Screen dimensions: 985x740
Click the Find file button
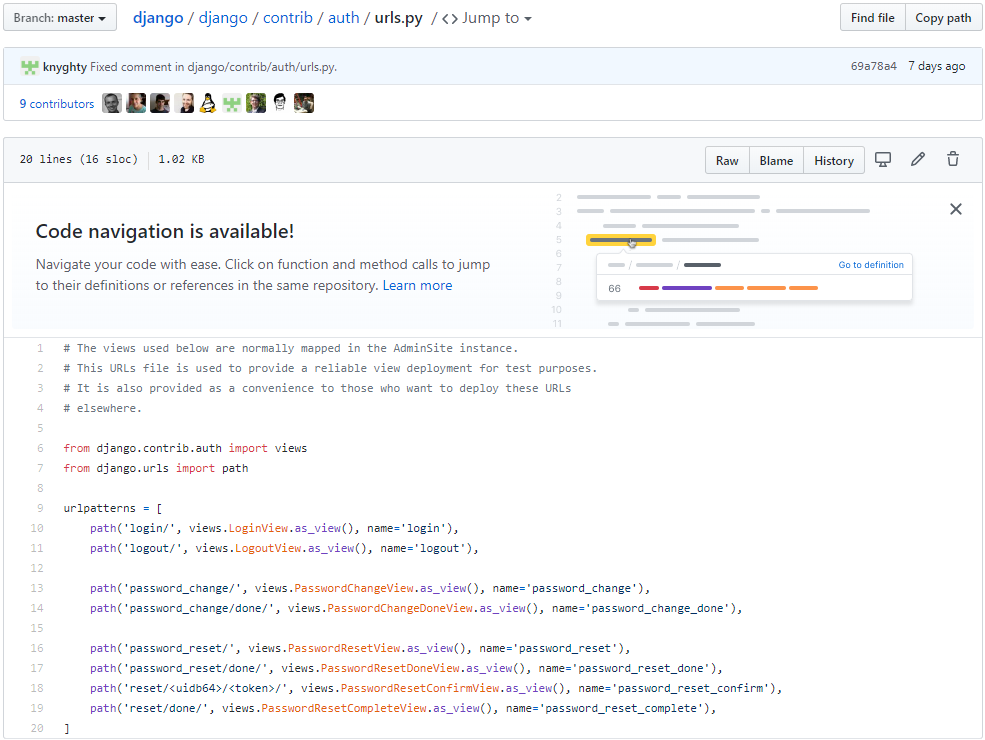pos(873,18)
